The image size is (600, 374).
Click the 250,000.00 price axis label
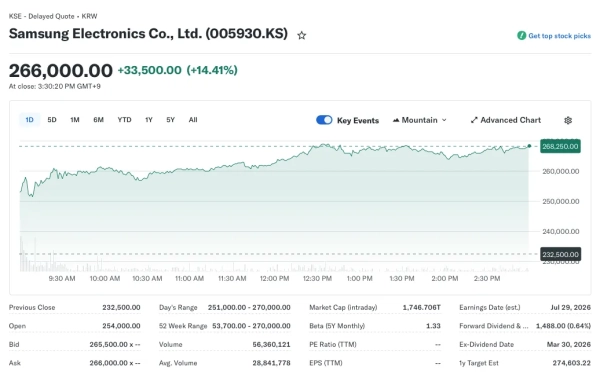tap(561, 201)
